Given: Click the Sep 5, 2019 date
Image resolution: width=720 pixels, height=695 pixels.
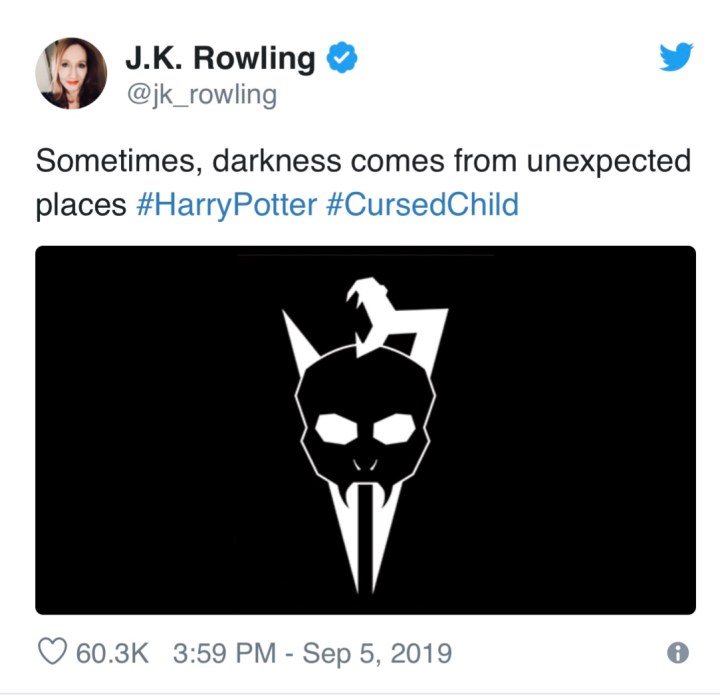Looking at the screenshot, I should click(x=379, y=654).
